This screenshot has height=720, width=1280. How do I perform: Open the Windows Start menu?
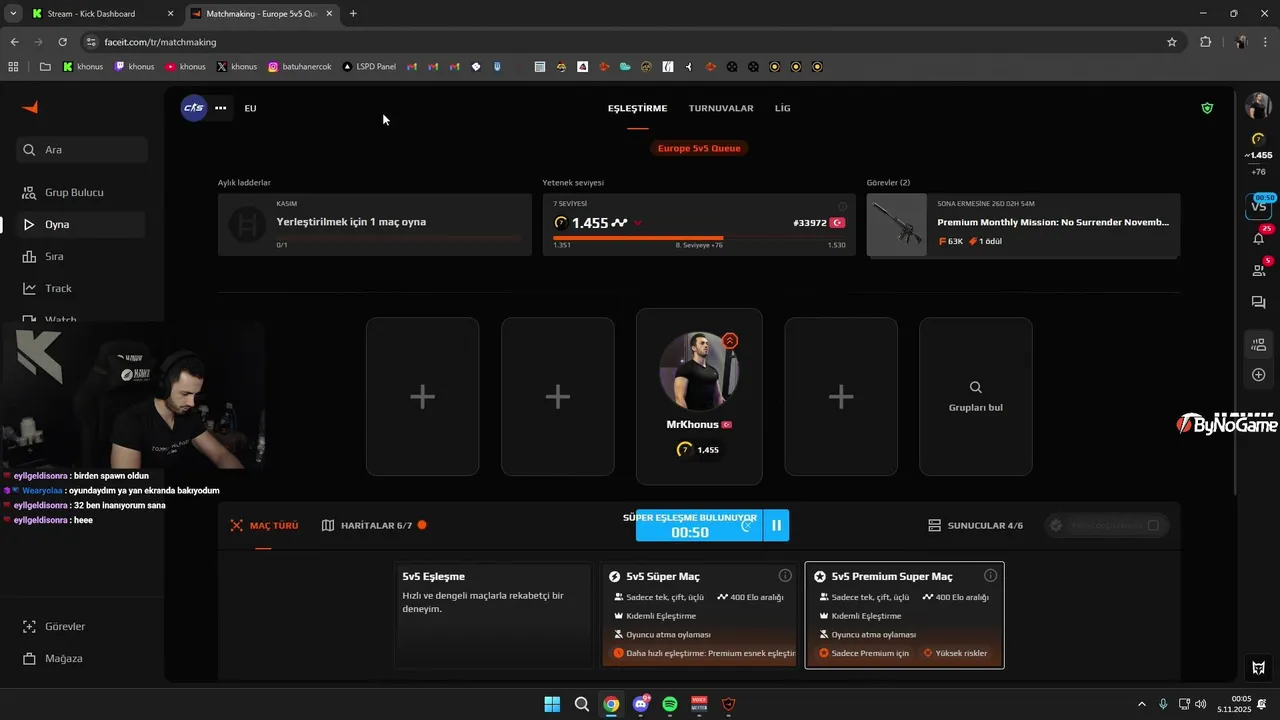552,704
